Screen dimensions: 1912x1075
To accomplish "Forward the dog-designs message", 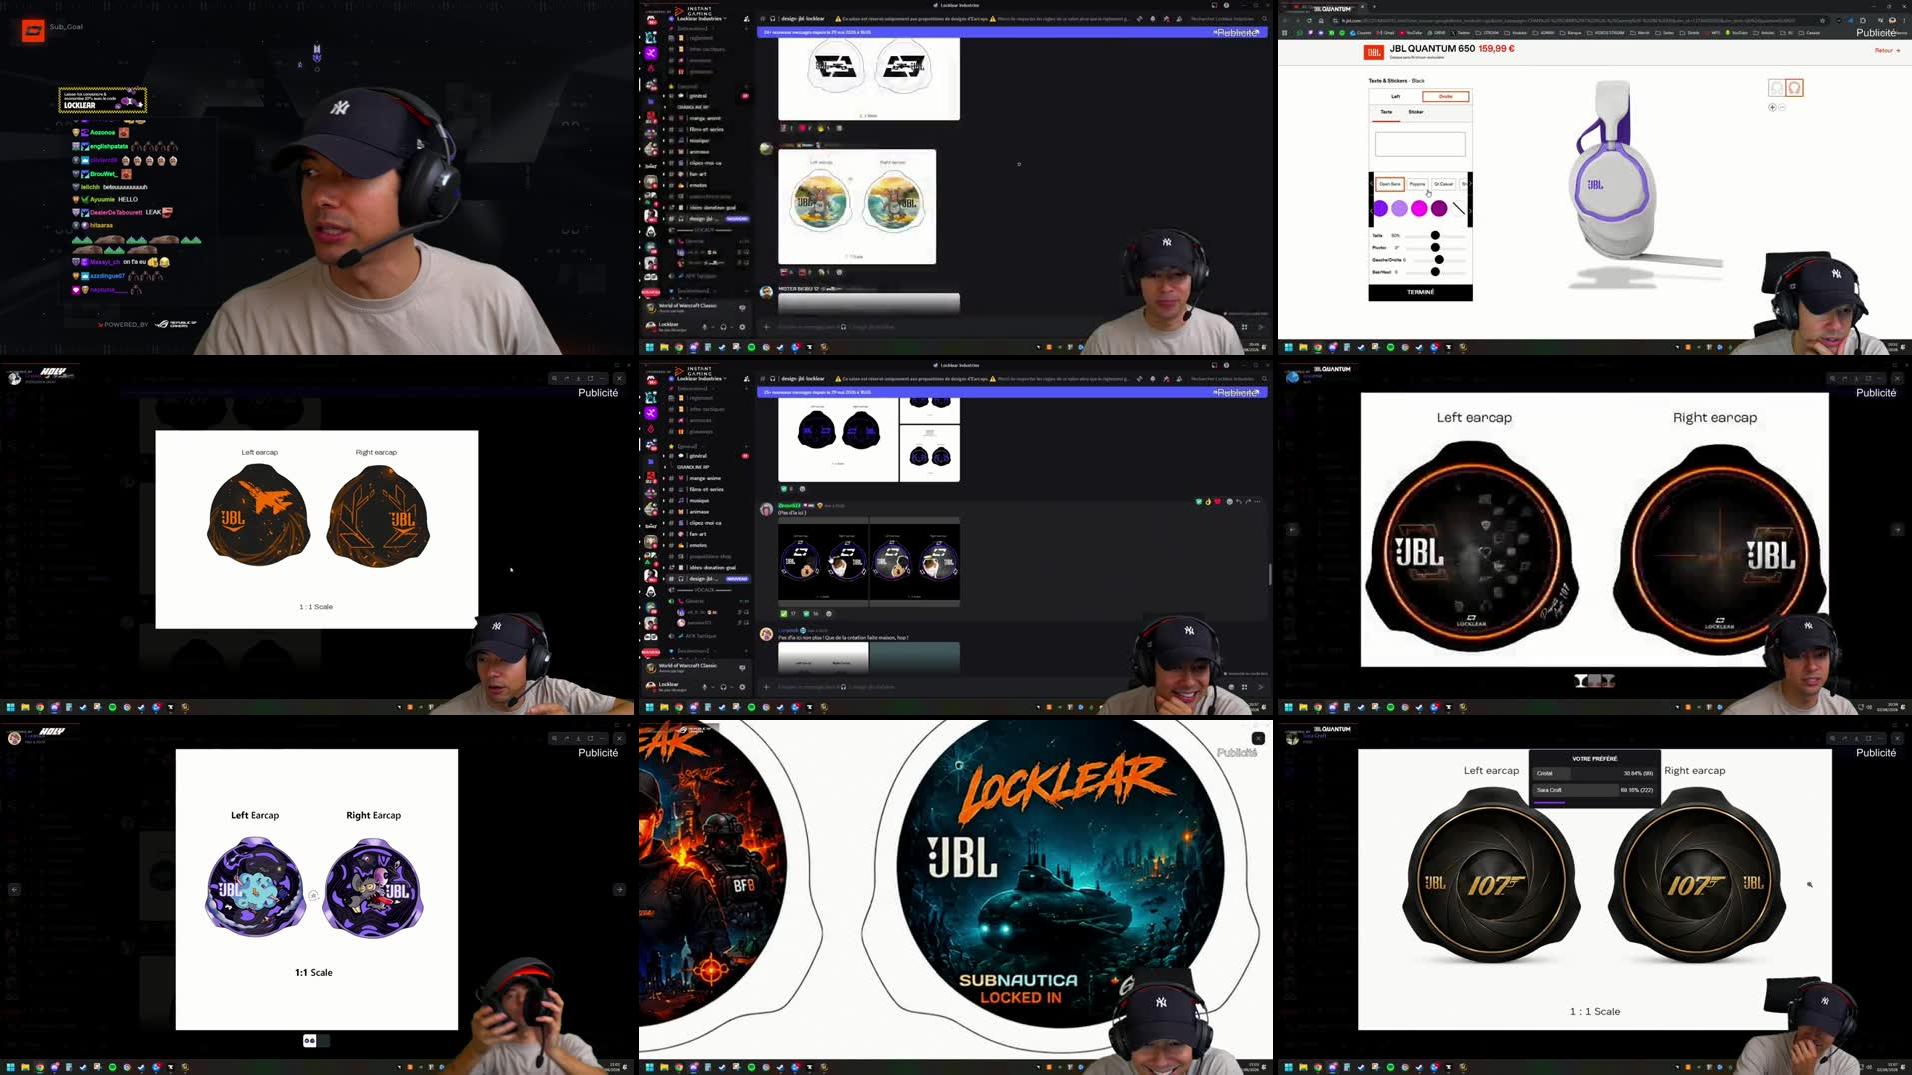I will point(1248,502).
